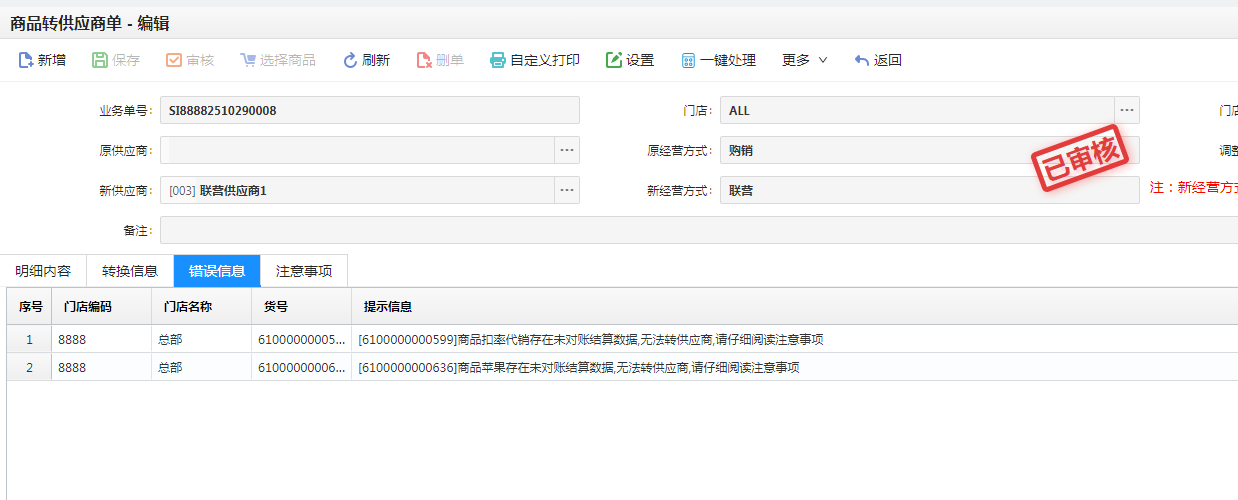The width and height of the screenshot is (1238, 500).
Task: Open the 注意事项 tab
Action: click(x=304, y=271)
